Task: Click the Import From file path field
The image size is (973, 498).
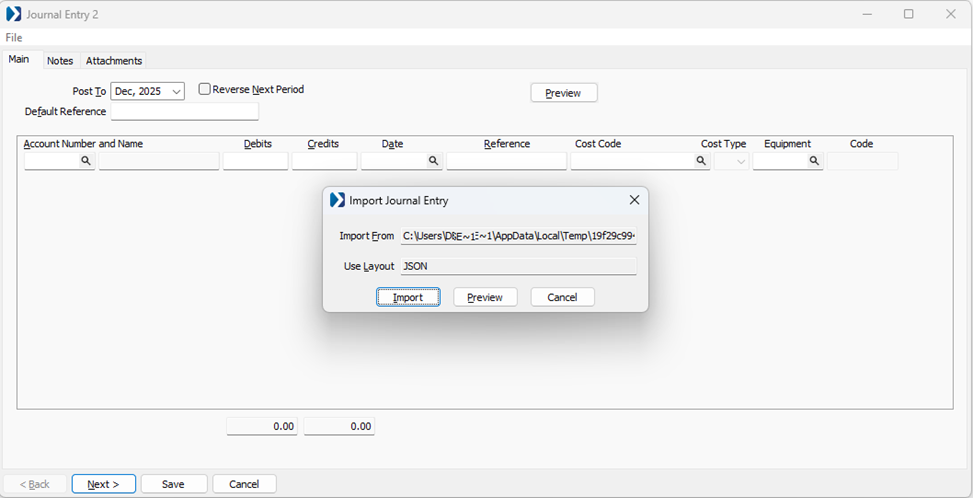Action: (518, 236)
